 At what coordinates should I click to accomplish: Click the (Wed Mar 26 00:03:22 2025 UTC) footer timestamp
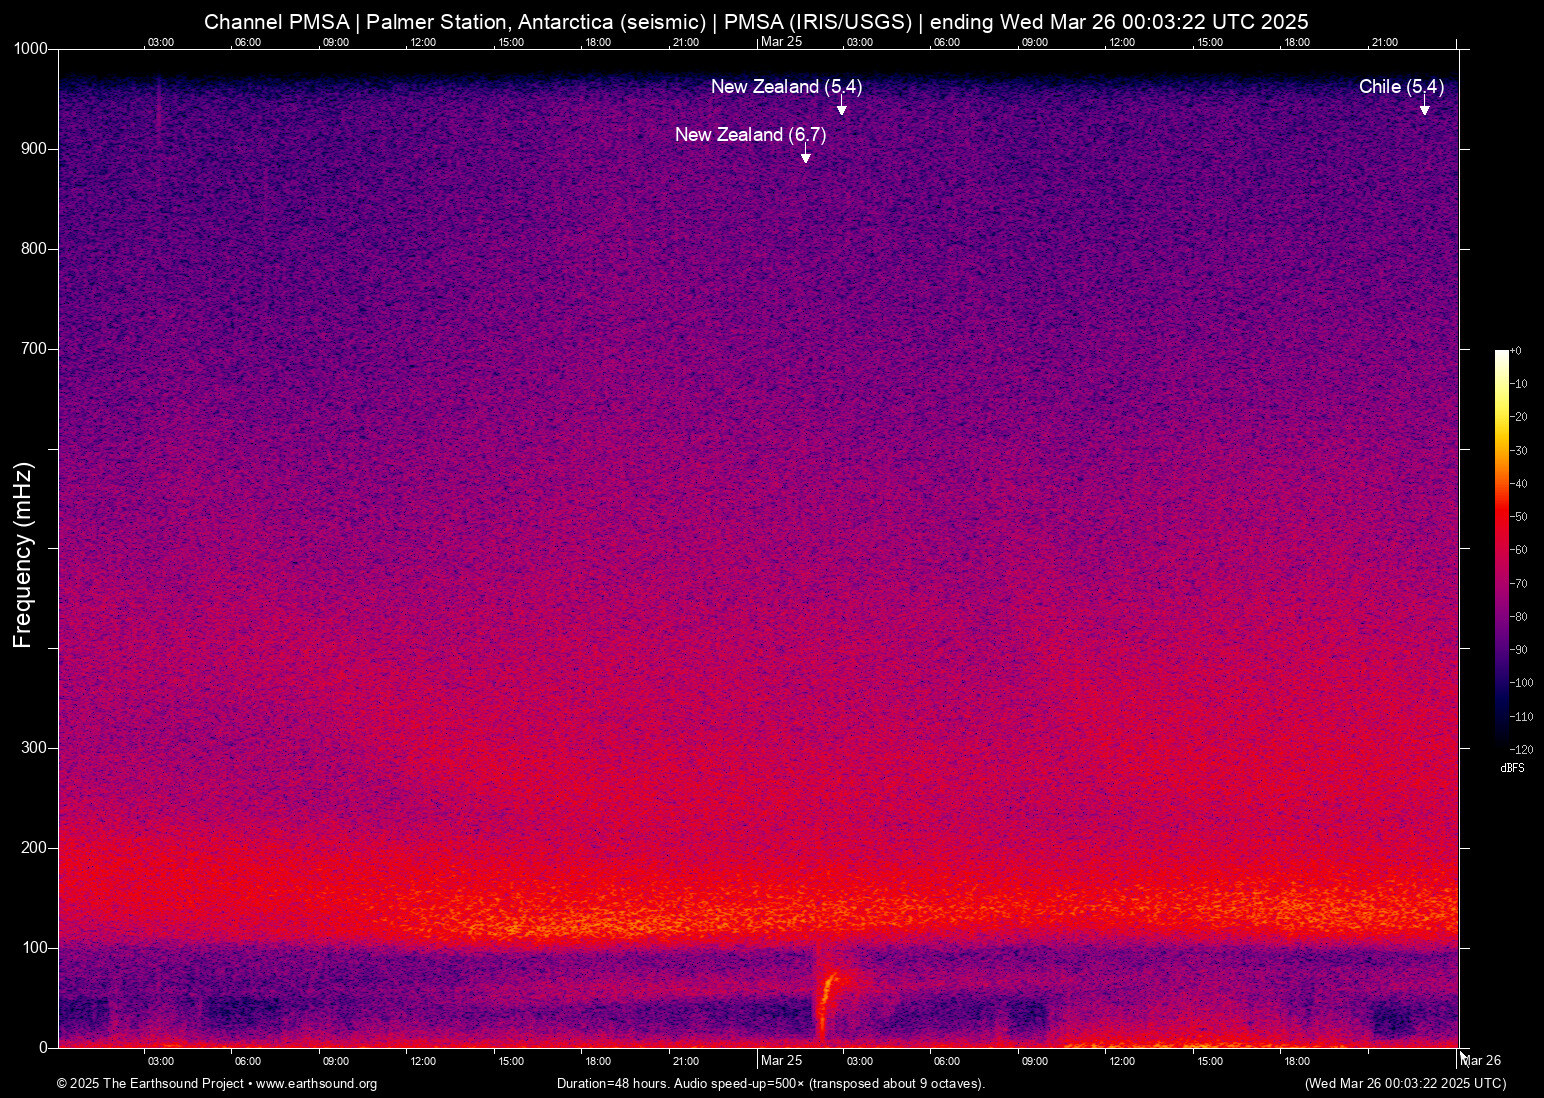click(1405, 1084)
